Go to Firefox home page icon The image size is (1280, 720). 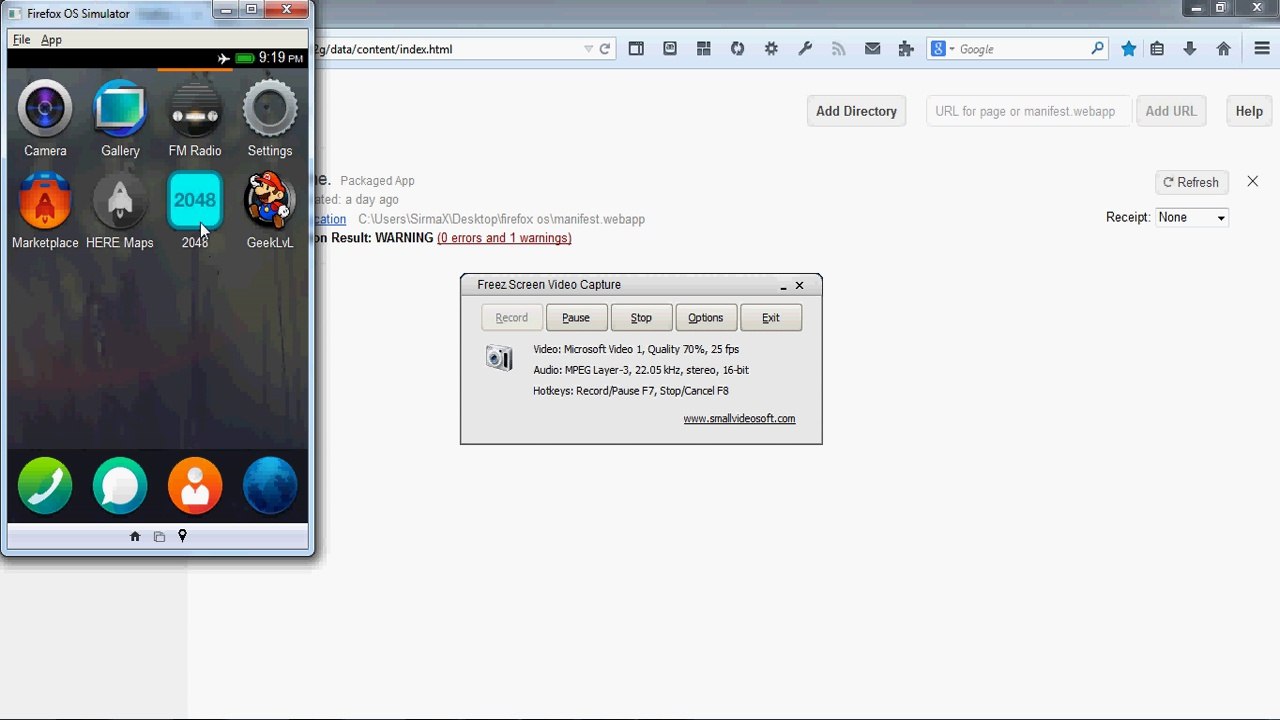[1223, 49]
